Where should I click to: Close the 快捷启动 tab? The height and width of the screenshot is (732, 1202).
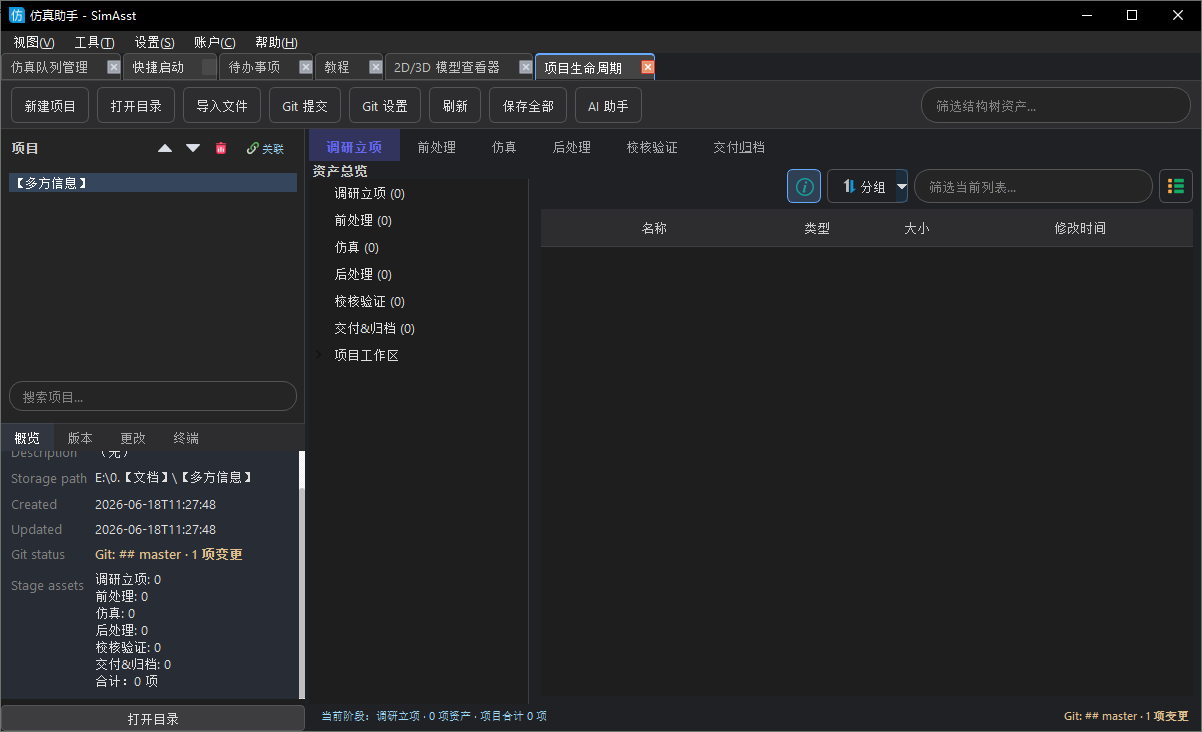tap(208, 67)
